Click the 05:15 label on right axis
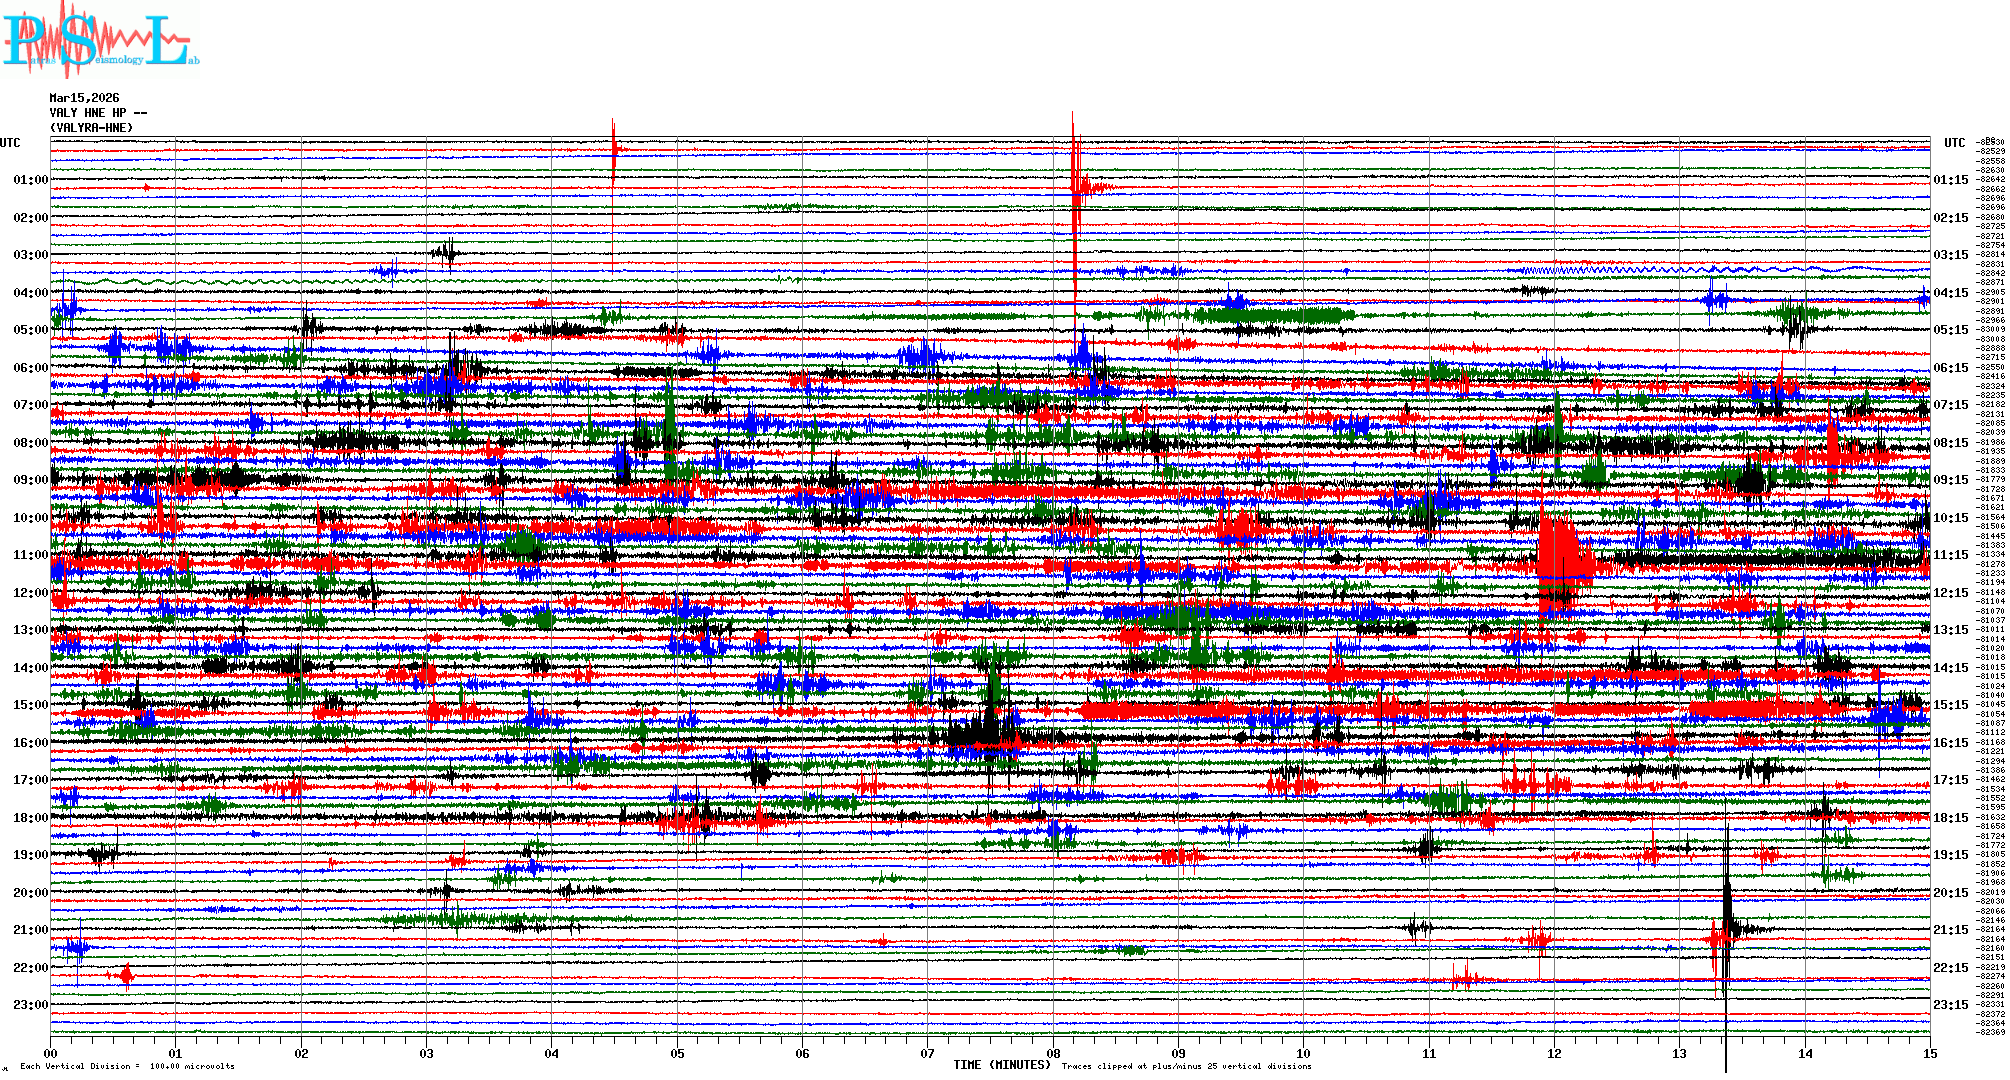Image resolution: width=2010 pixels, height=1080 pixels. pos(1950,330)
